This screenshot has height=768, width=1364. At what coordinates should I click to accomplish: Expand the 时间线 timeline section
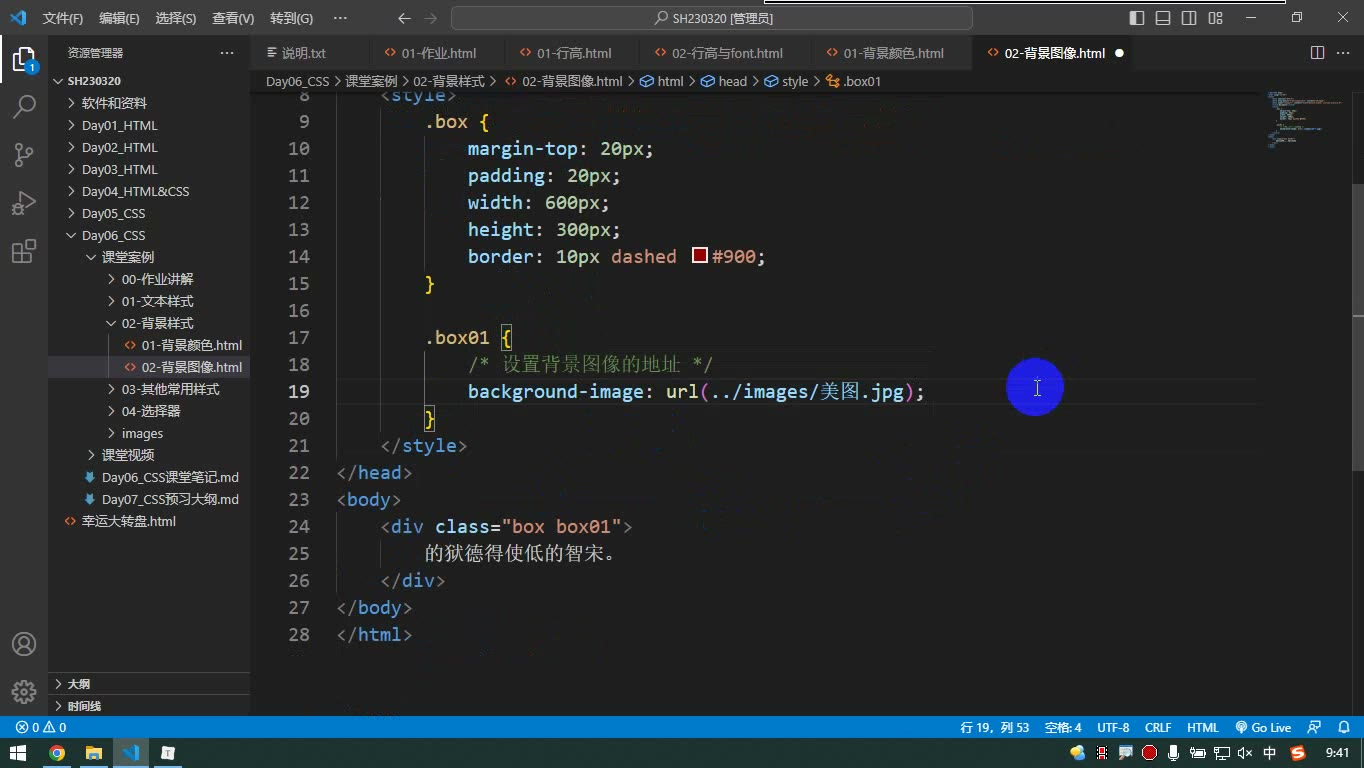coord(149,706)
